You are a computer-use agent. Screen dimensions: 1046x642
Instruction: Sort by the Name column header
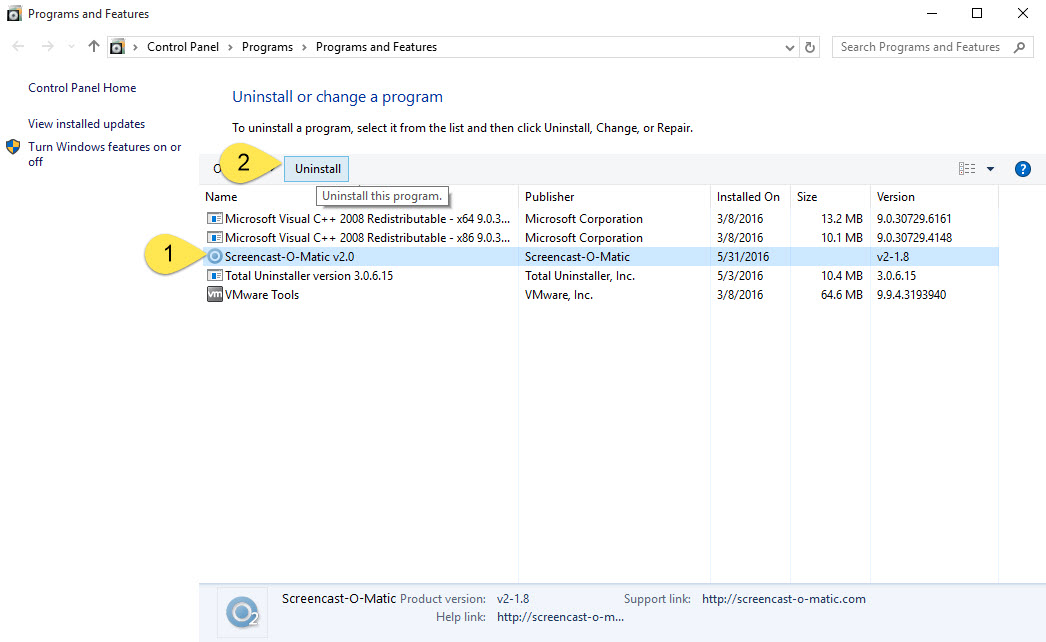360,197
